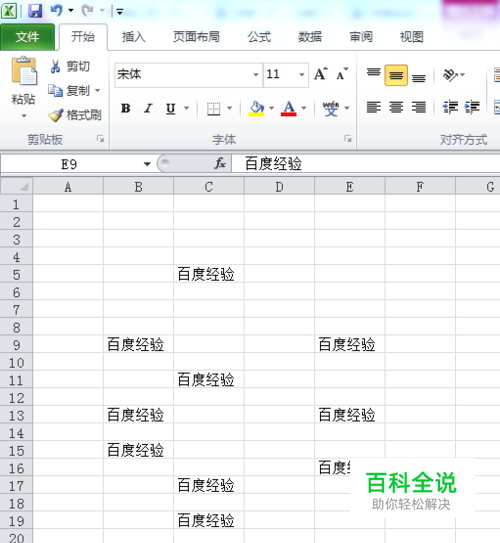Open the Customize Quick Access Toolbar dropdown

click(x=120, y=12)
